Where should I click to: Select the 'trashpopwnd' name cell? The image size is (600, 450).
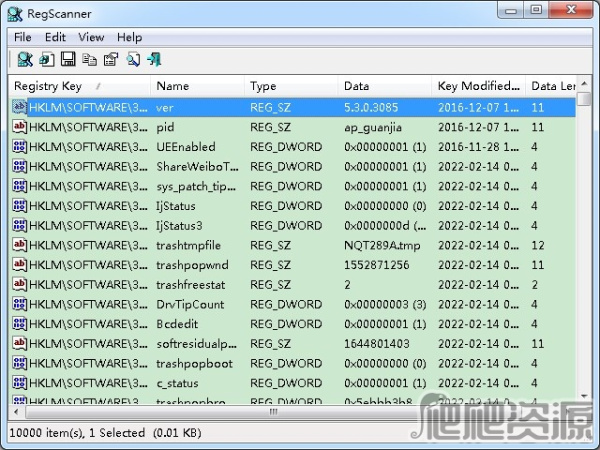click(192, 265)
